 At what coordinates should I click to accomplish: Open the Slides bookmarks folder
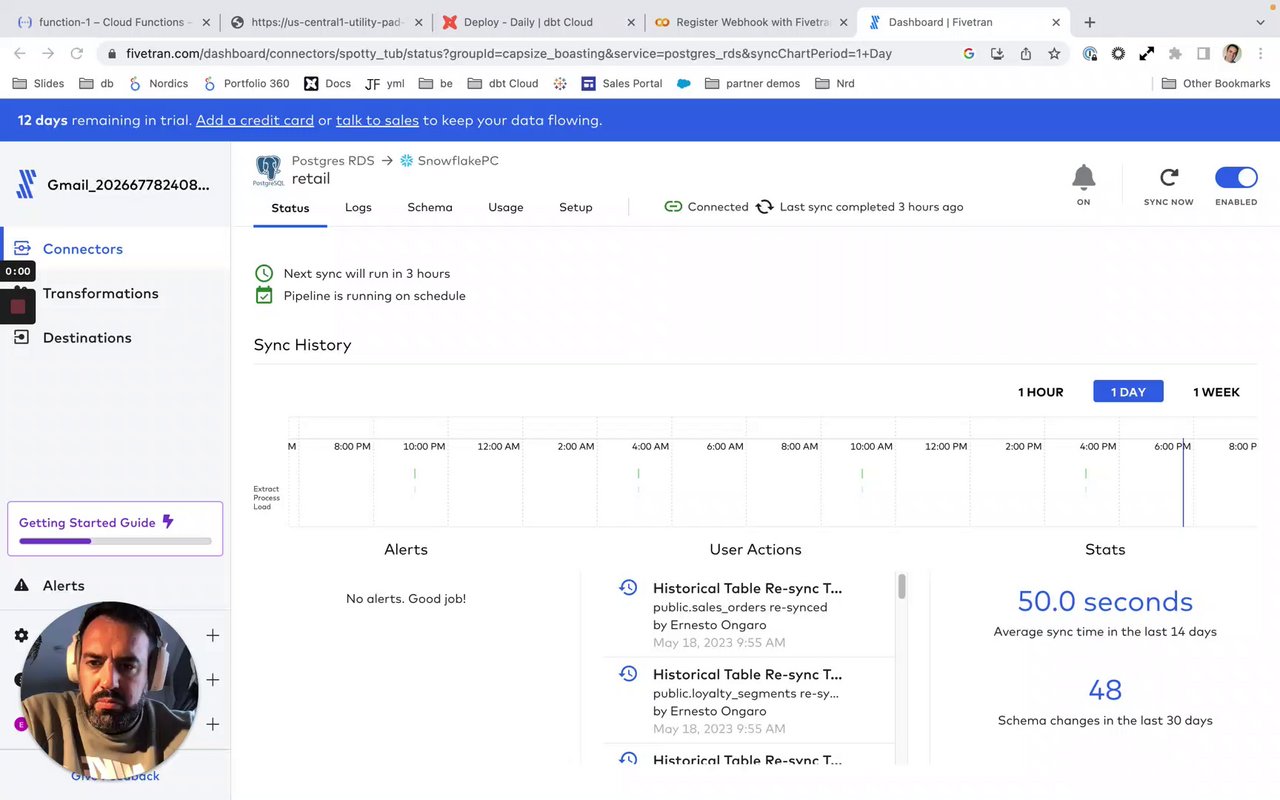click(38, 84)
